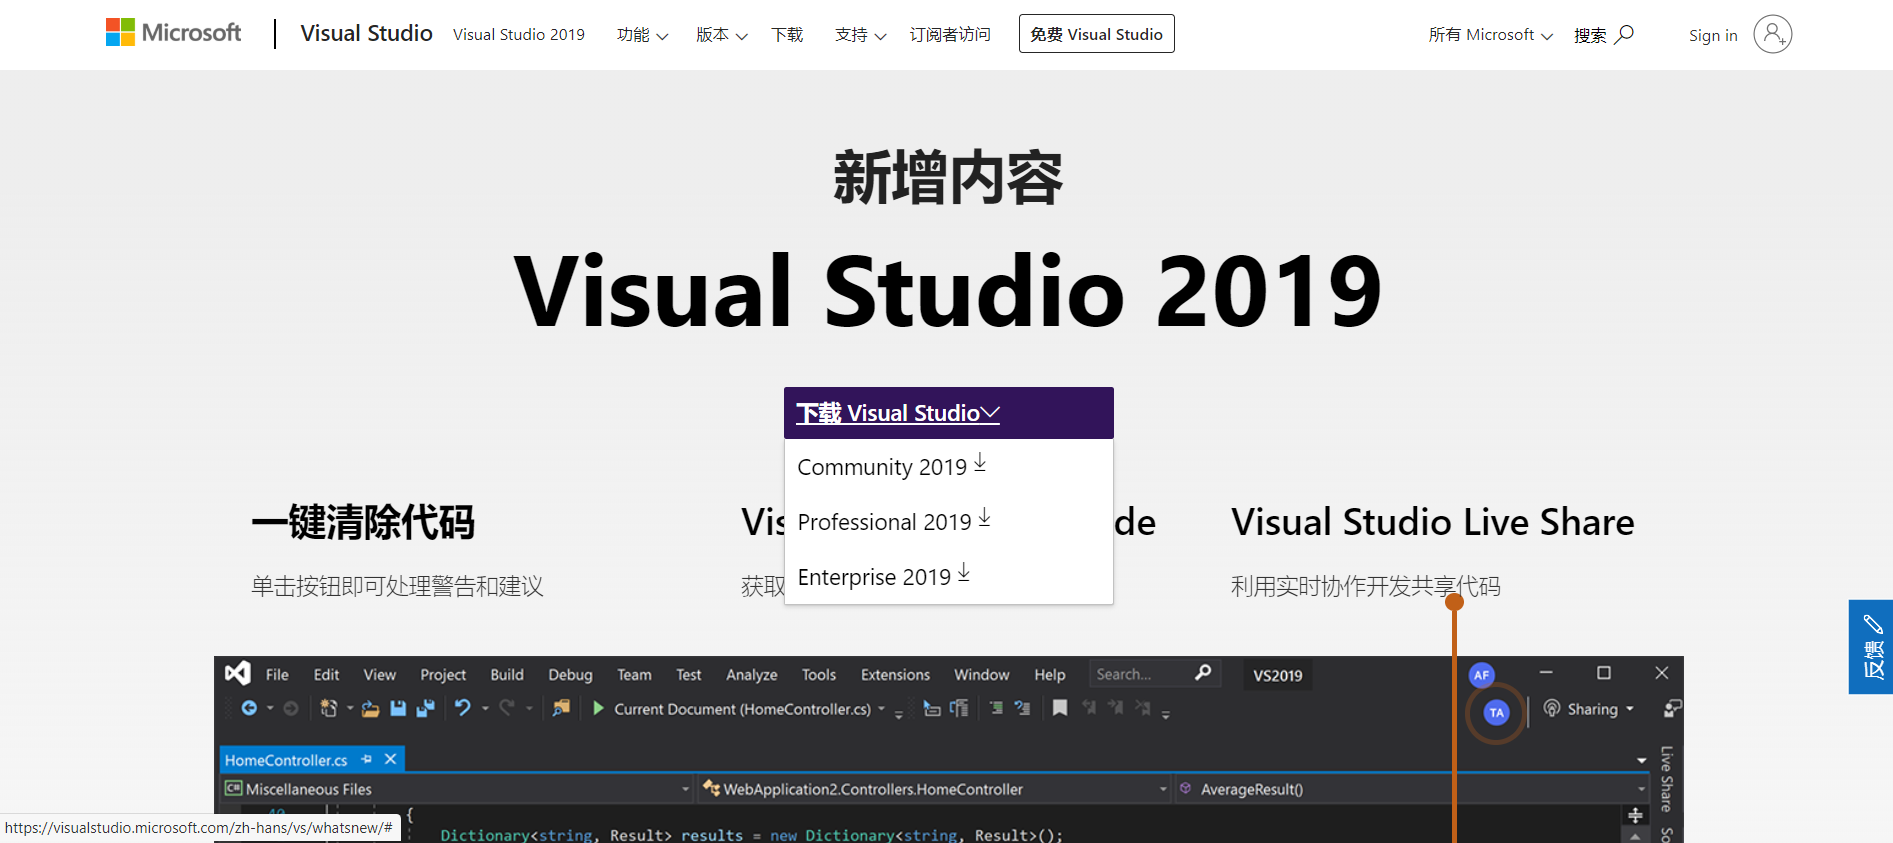Expand the 支持 dropdown in navigation

pyautogui.click(x=860, y=35)
